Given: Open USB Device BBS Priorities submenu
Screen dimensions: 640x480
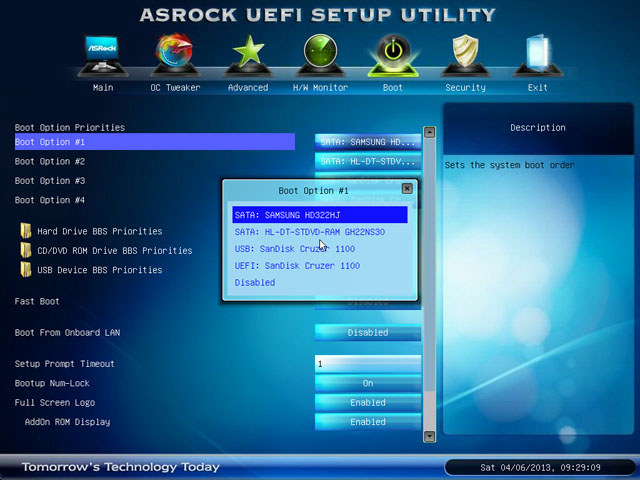Looking at the screenshot, I should (100, 270).
